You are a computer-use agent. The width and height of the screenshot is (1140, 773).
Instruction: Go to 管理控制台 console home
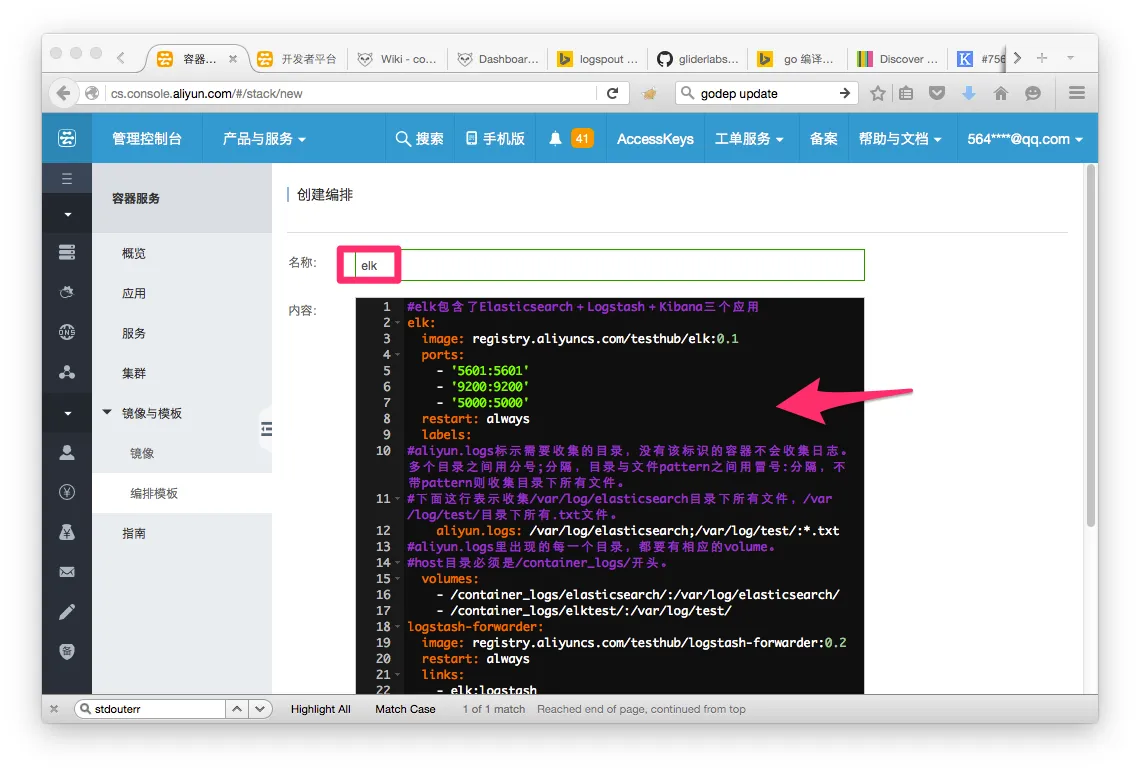pyautogui.click(x=147, y=139)
